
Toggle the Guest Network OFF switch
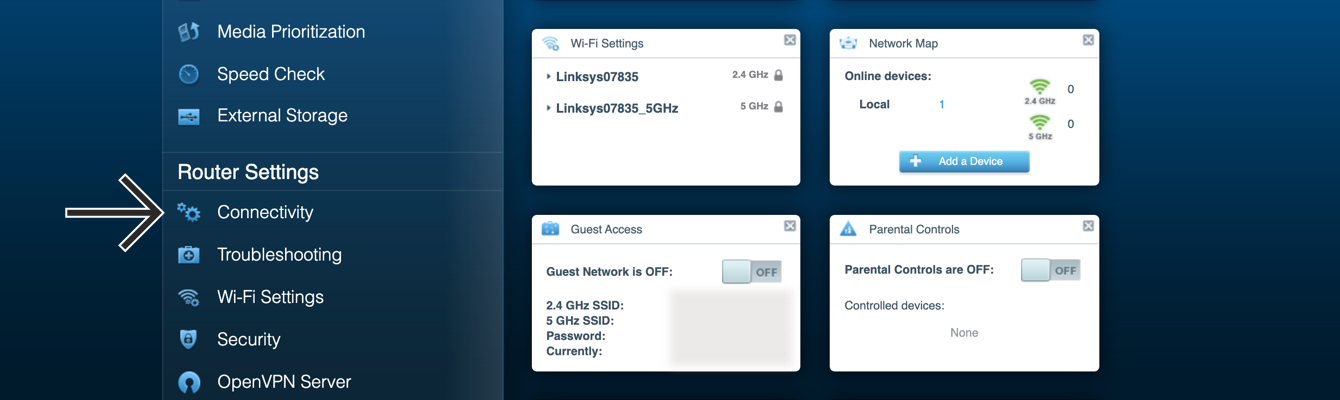(x=752, y=271)
